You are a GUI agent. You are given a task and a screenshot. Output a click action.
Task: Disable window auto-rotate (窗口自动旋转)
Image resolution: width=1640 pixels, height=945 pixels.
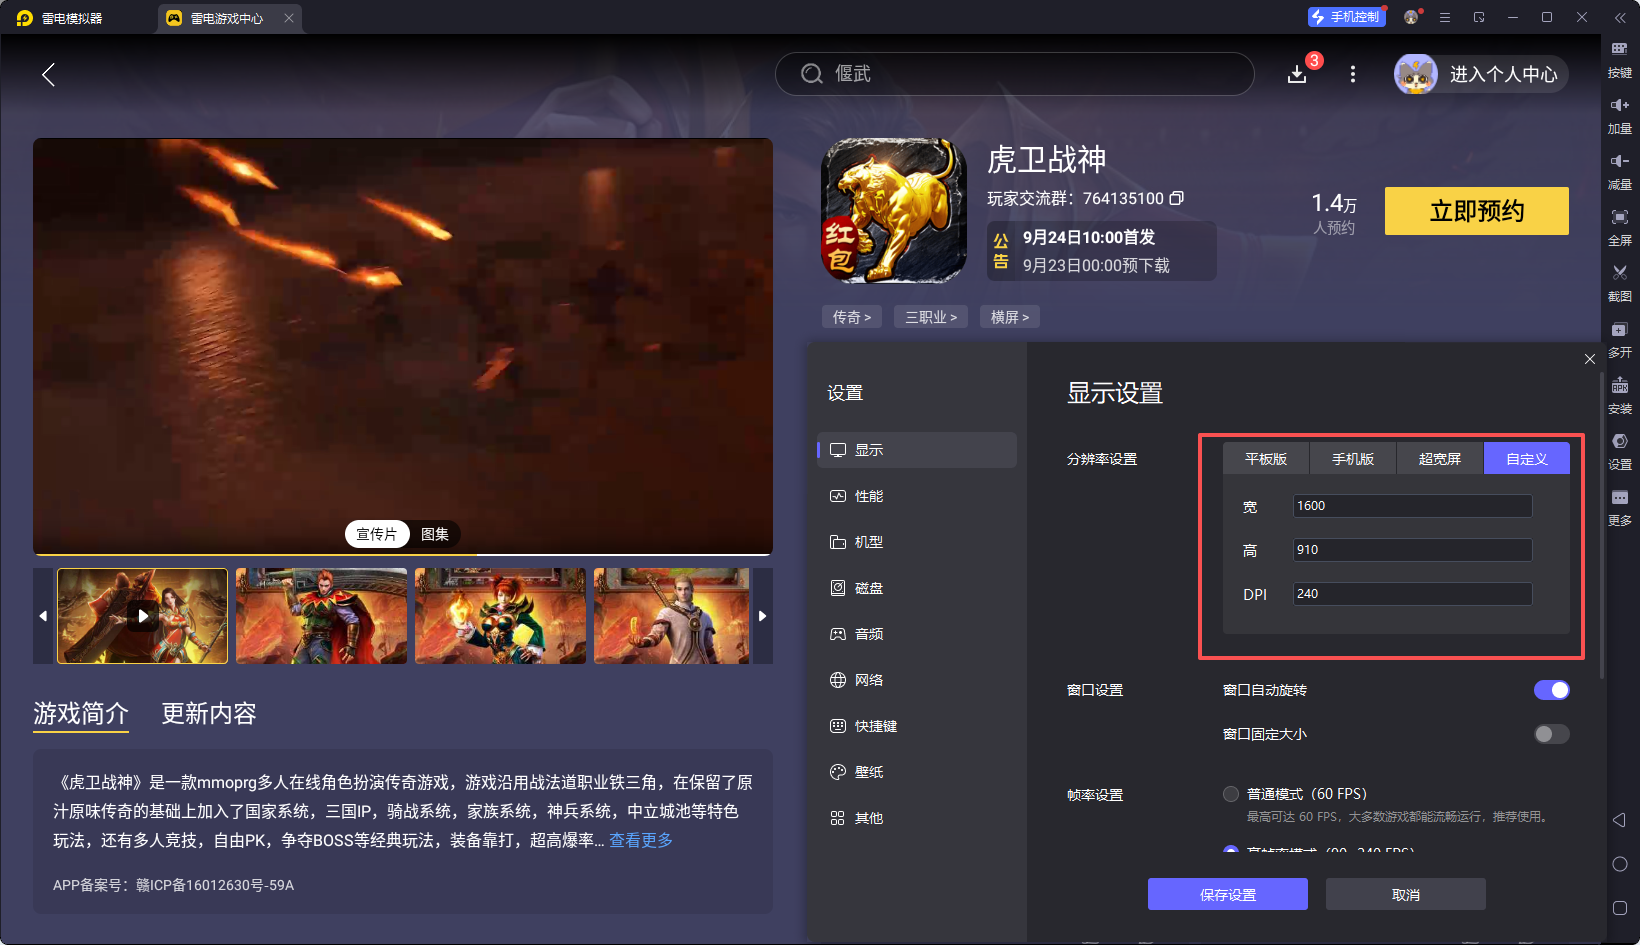[x=1551, y=690]
